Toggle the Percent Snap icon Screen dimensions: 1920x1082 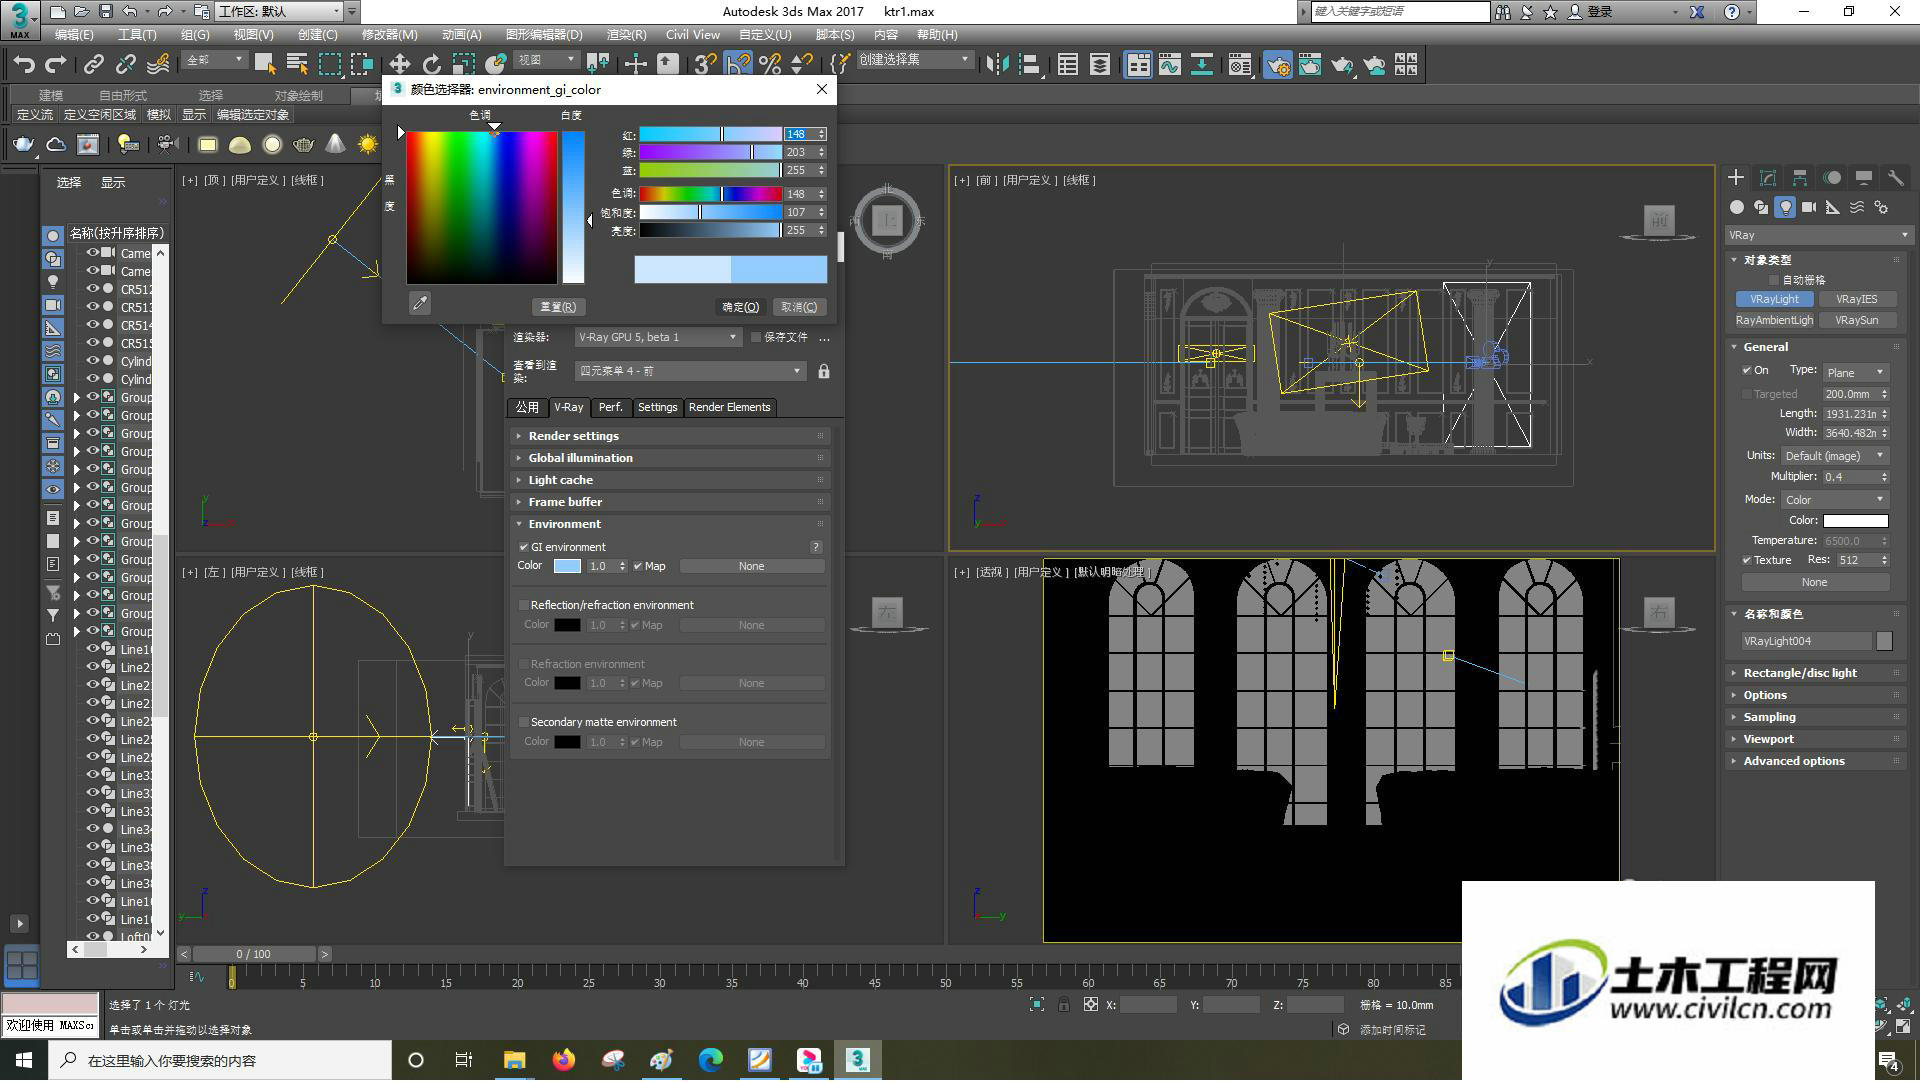coord(769,65)
